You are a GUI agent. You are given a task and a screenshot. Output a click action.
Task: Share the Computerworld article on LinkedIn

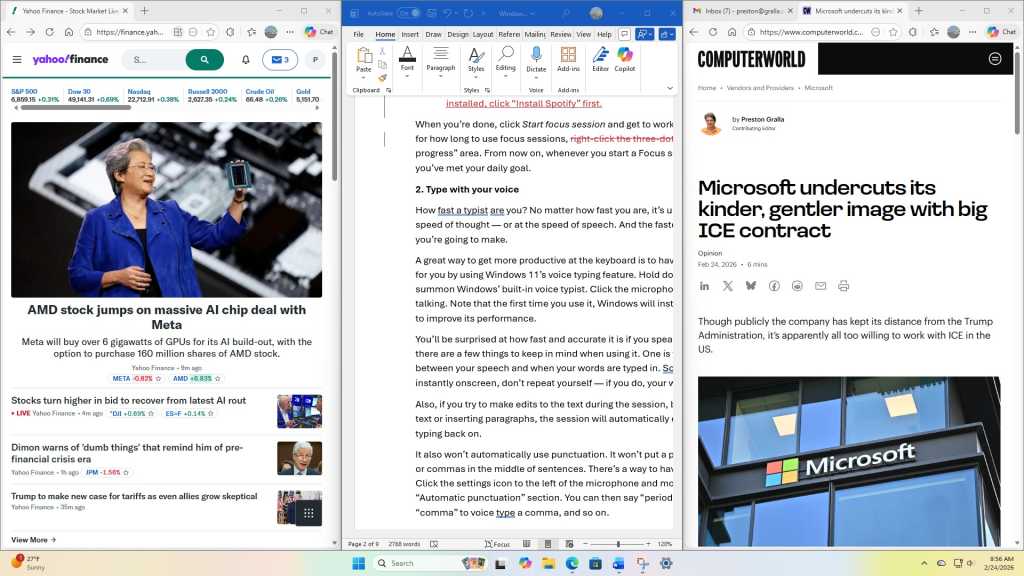tap(704, 286)
